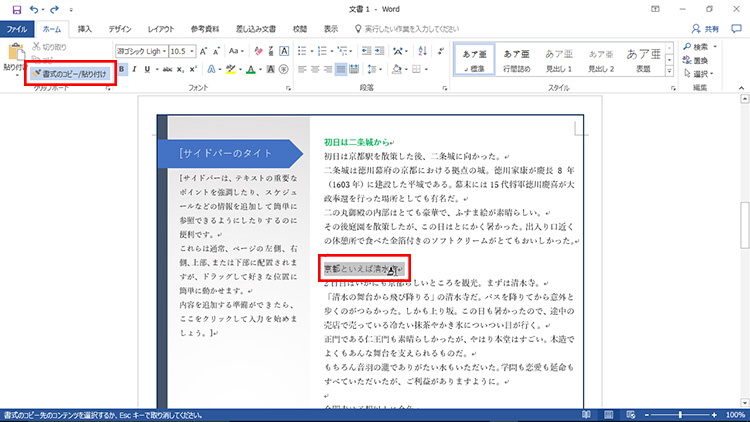Open the ファイル (File) tab
Image resolution: width=750 pixels, height=422 pixels.
point(16,29)
